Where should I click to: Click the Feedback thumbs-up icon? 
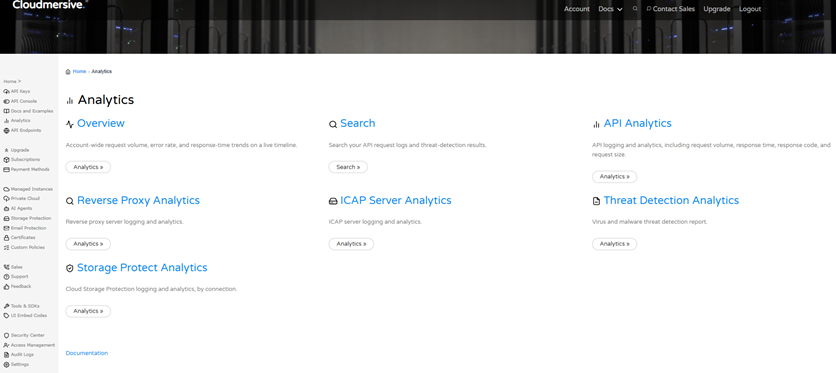(x=6, y=287)
